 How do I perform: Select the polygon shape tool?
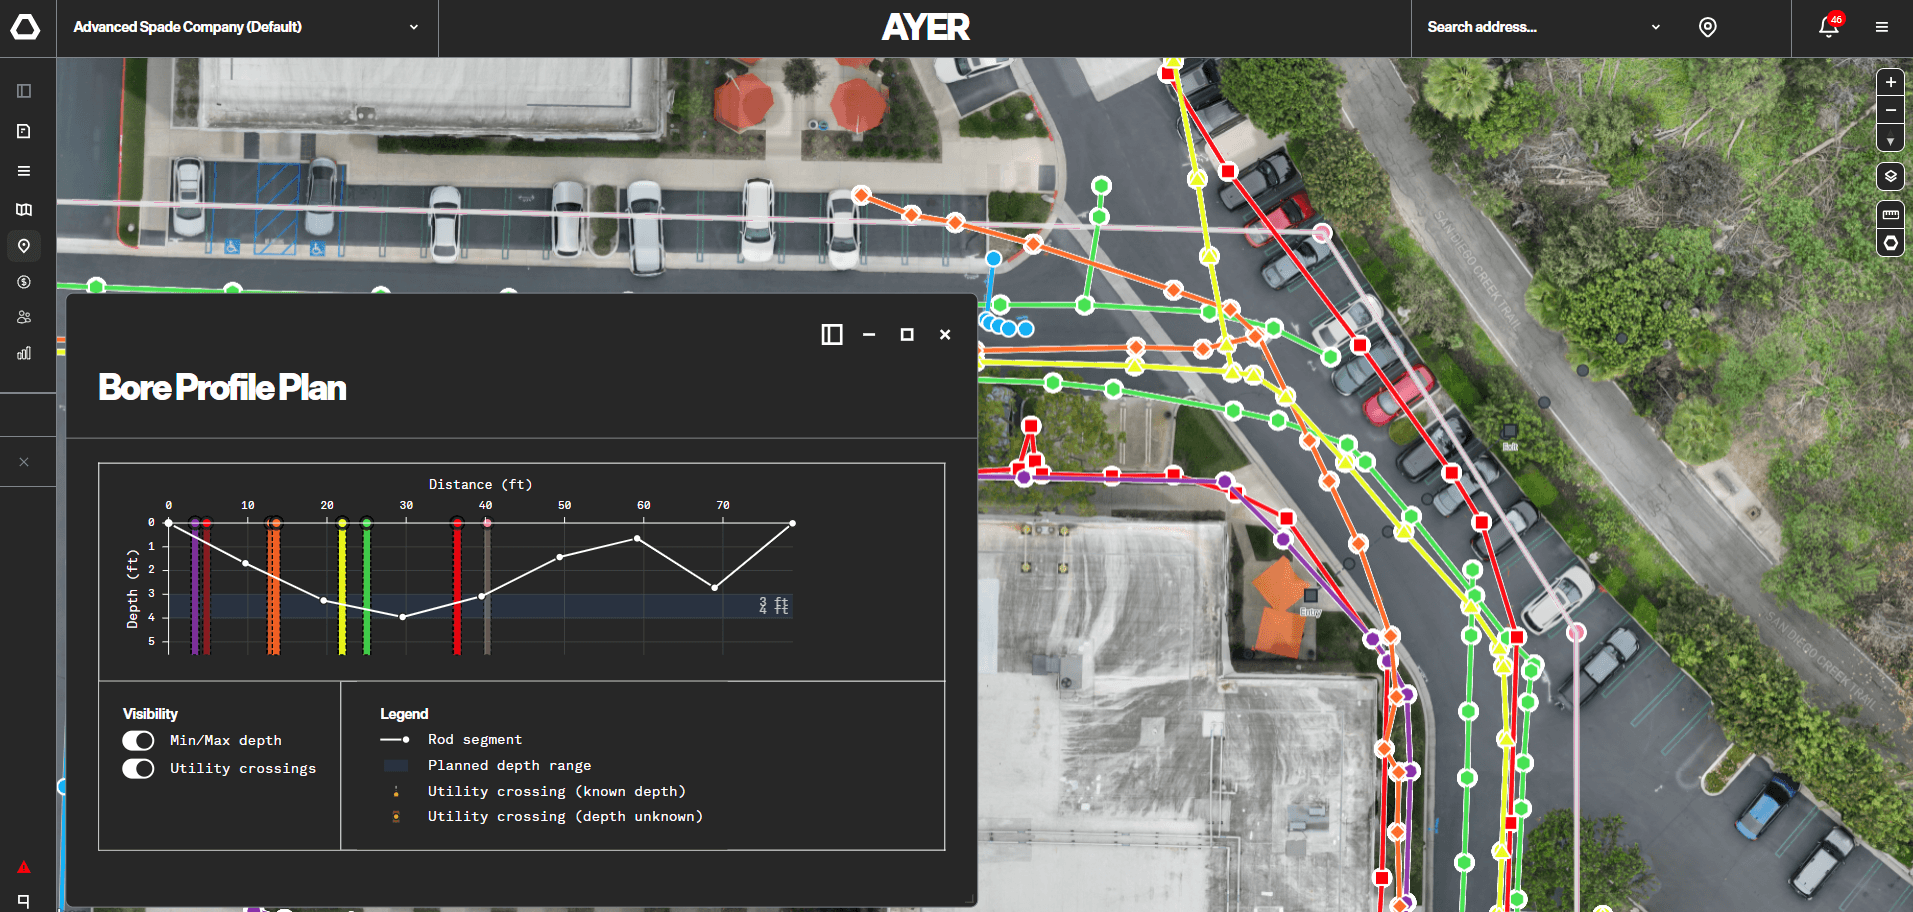(x=1890, y=243)
